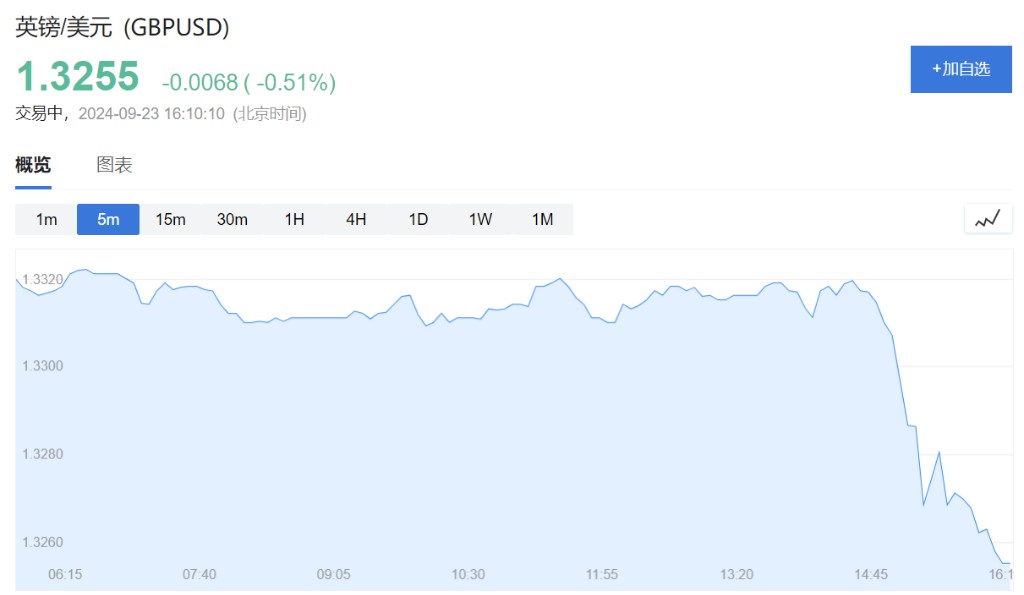Switch chart to 15m interval
Image resolution: width=1024 pixels, height=595 pixels.
point(170,219)
